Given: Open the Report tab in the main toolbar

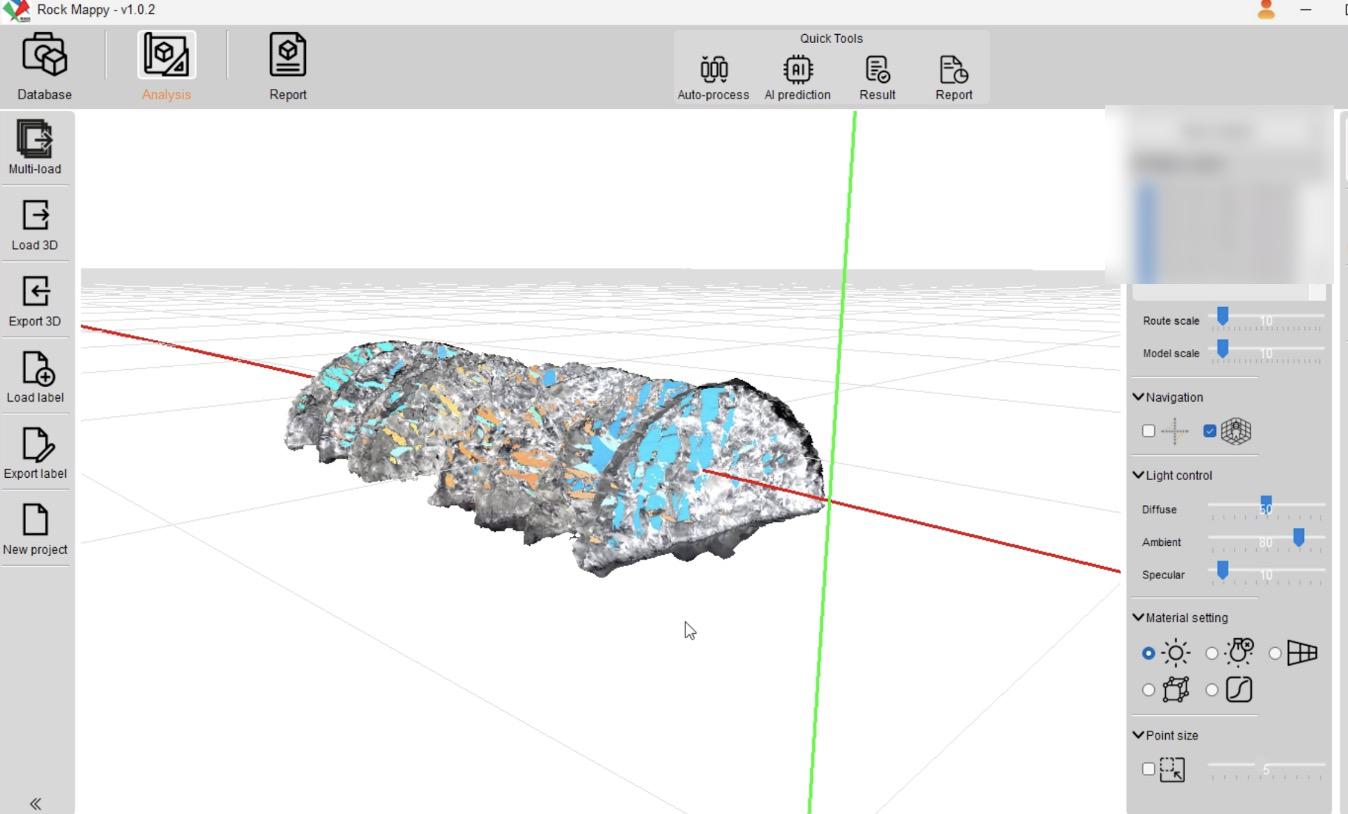Looking at the screenshot, I should click(288, 66).
